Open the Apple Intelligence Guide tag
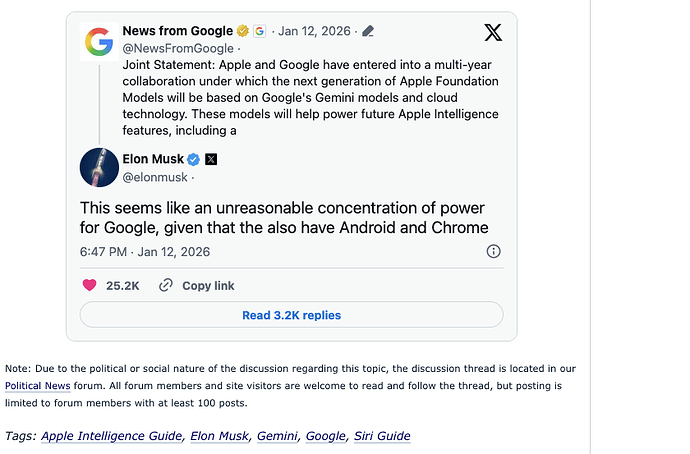The image size is (690, 454). tap(112, 436)
